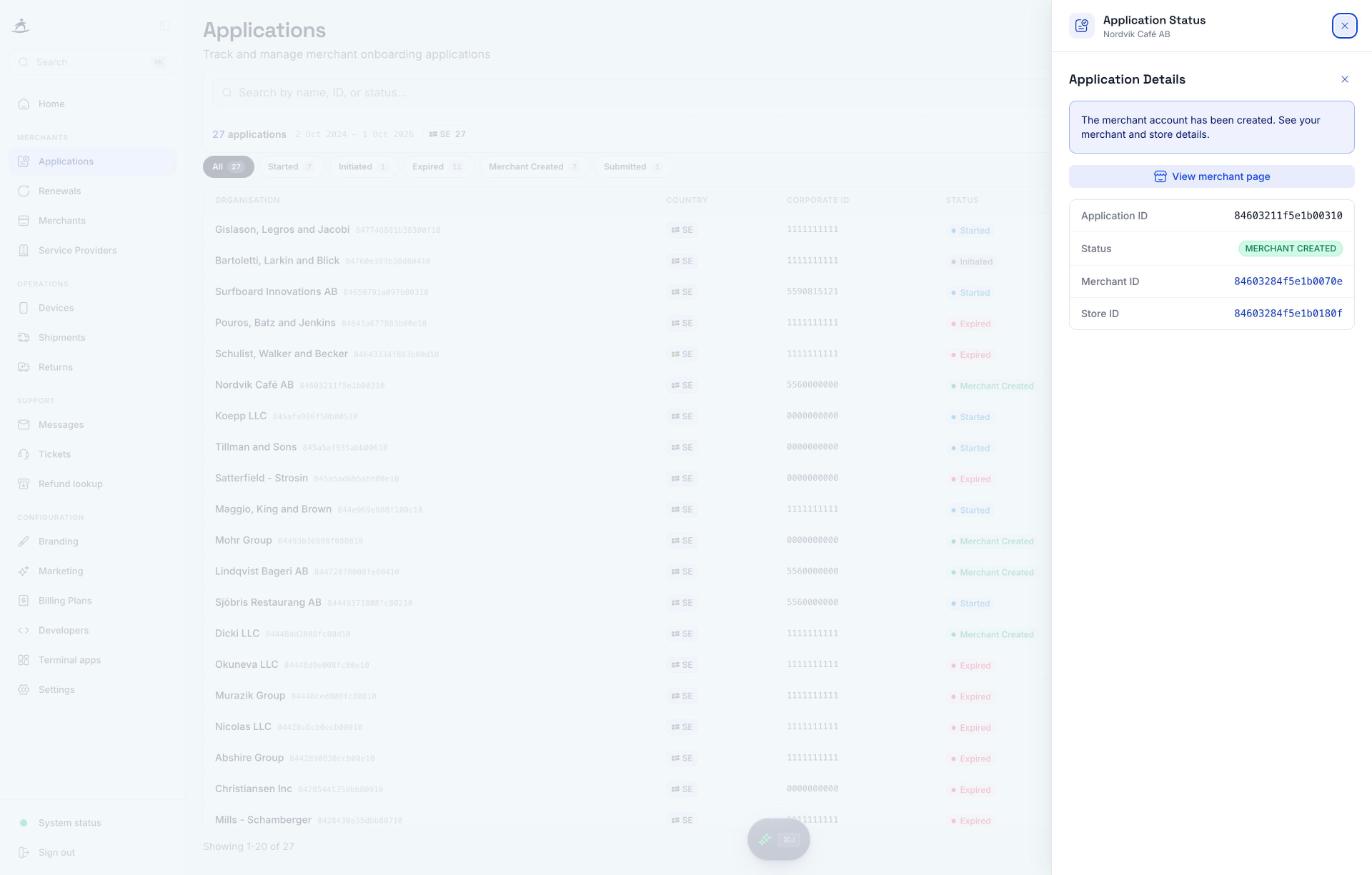Open Merchant ID 84603284f5e1b0070e link
1372x875 pixels.
pos(1288,282)
